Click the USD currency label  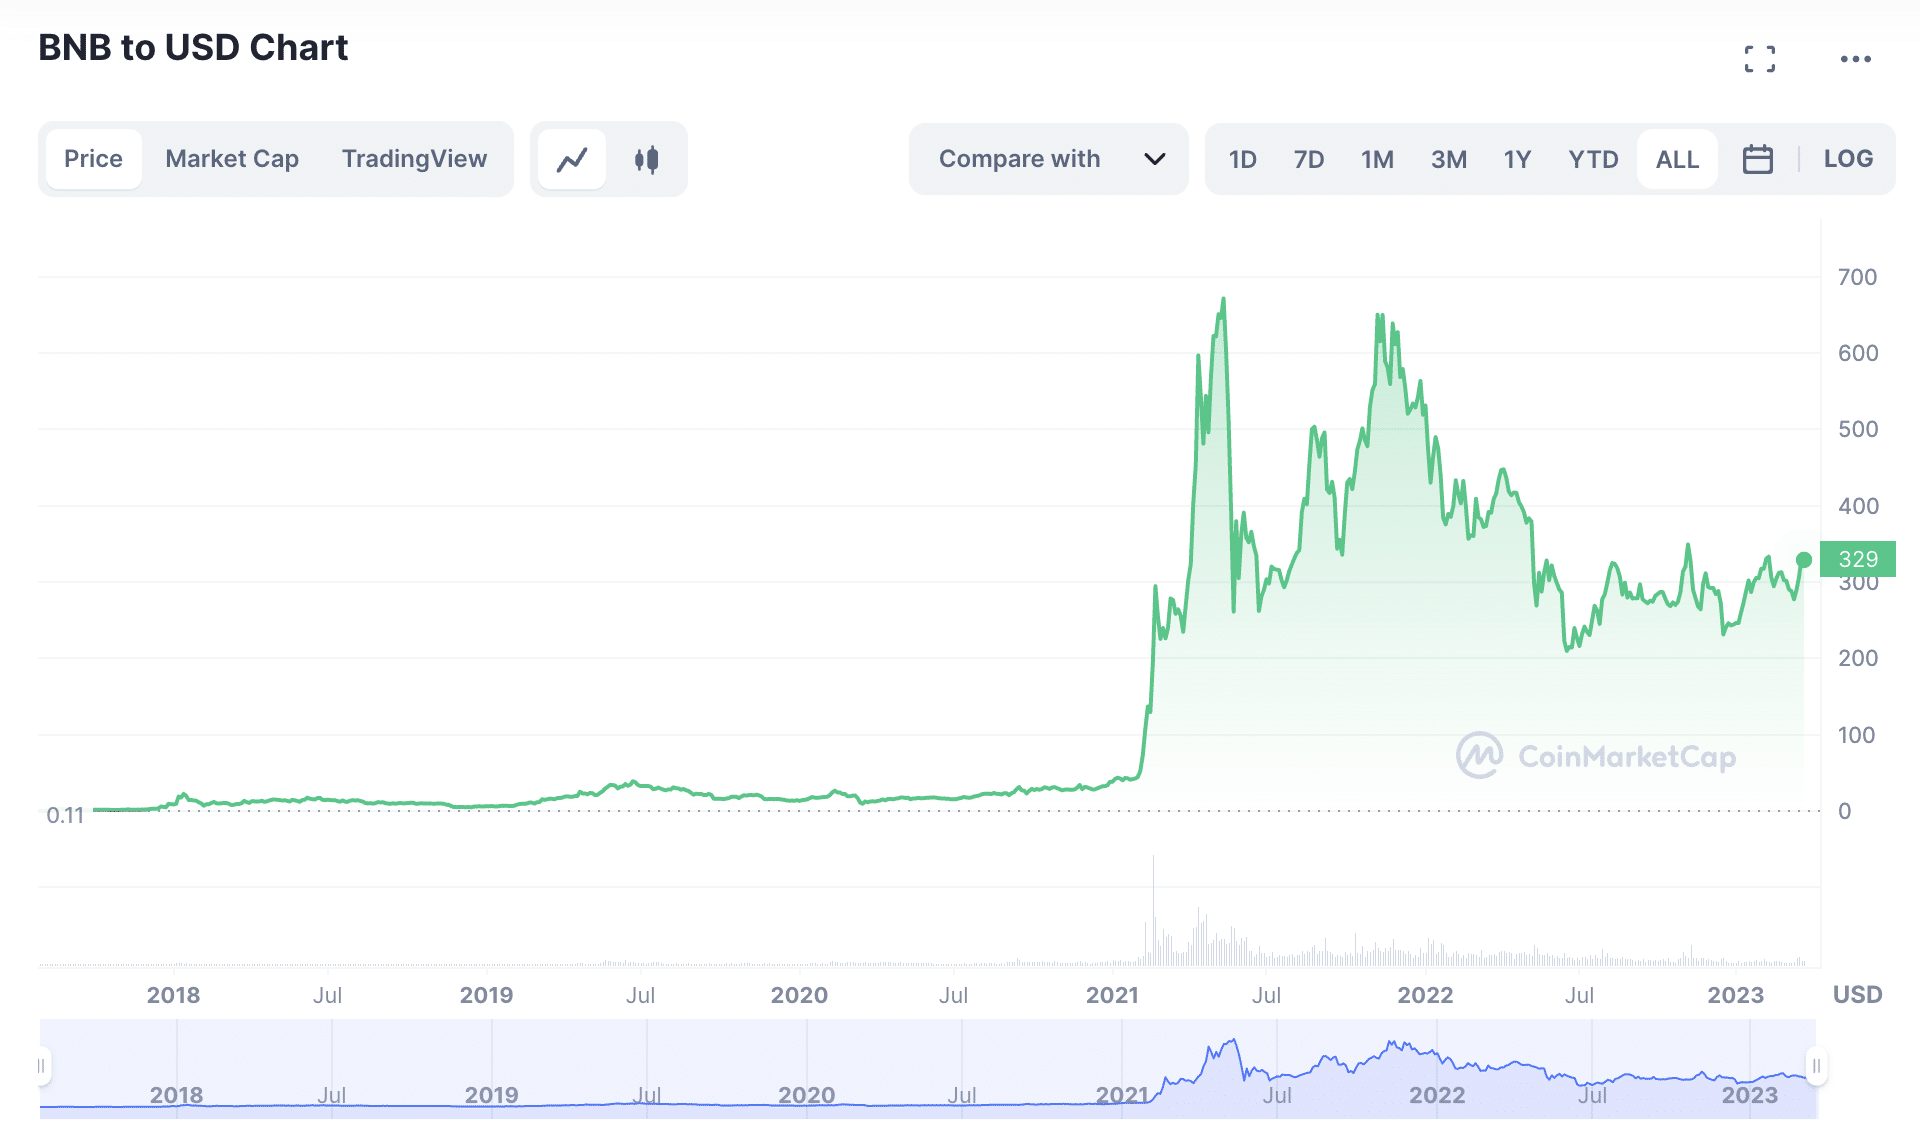[x=1857, y=994]
